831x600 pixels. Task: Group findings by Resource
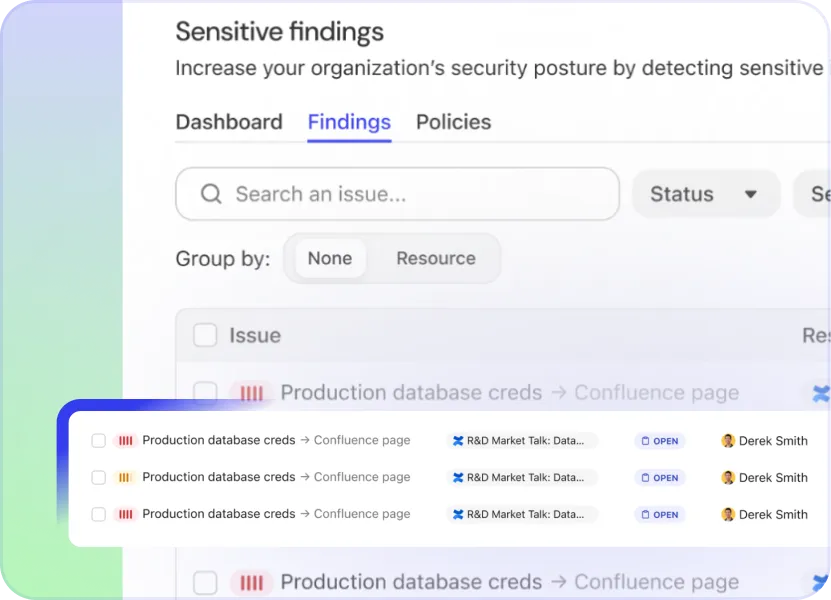[x=435, y=258]
